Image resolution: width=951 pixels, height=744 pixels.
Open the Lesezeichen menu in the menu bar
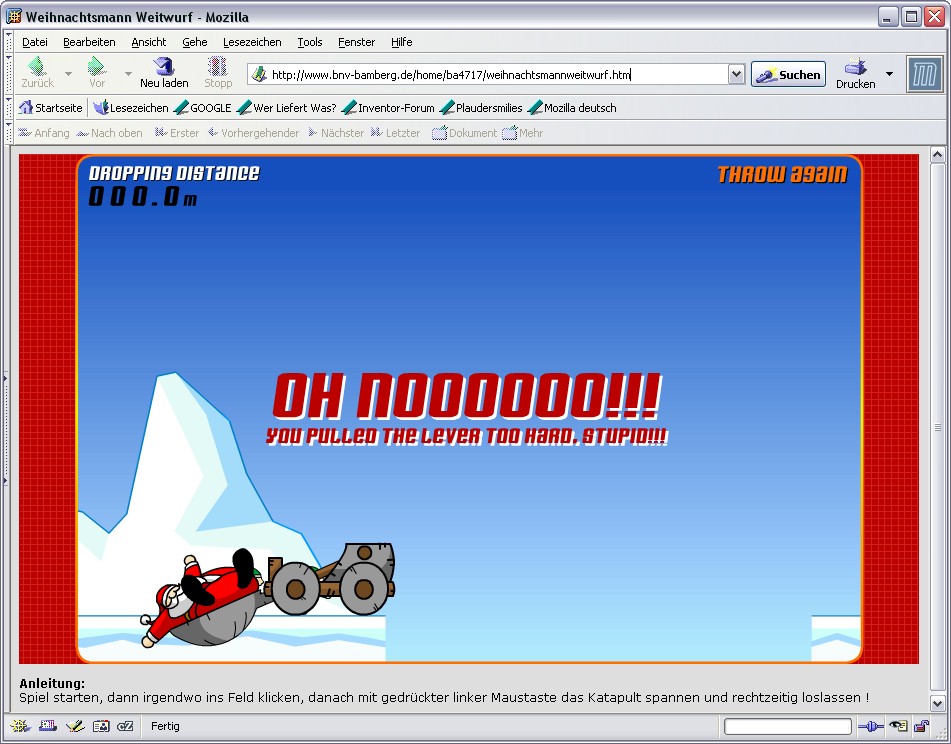[x=252, y=42]
